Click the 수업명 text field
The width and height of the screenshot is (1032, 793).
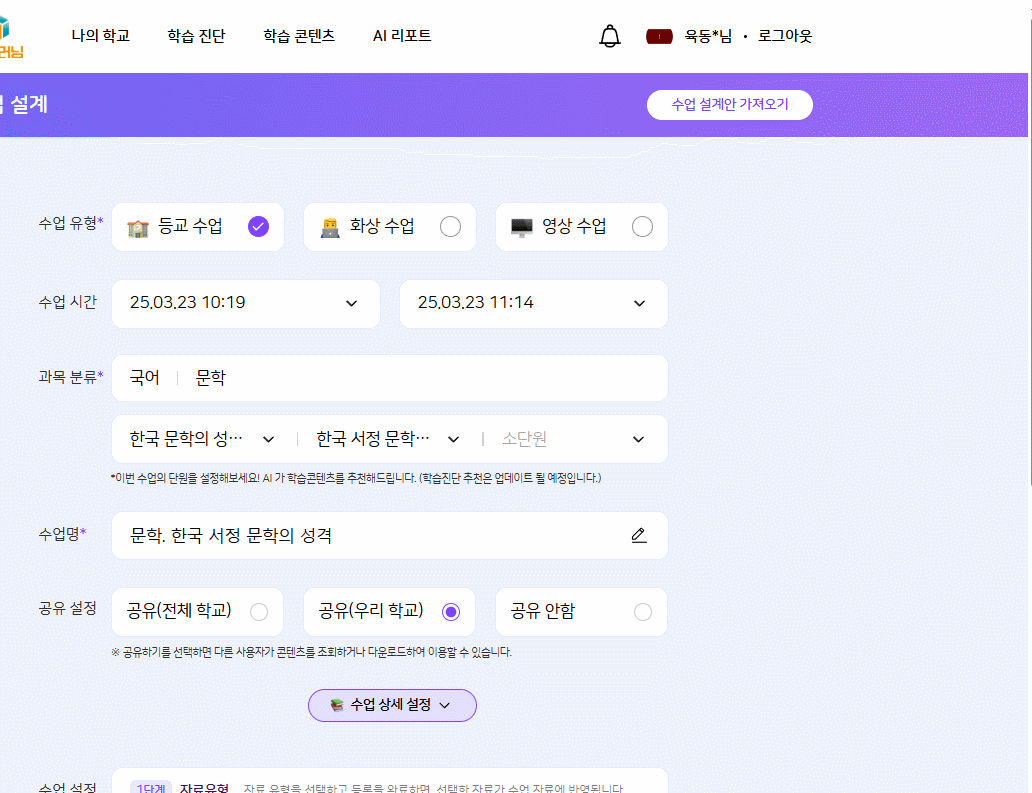coord(390,535)
